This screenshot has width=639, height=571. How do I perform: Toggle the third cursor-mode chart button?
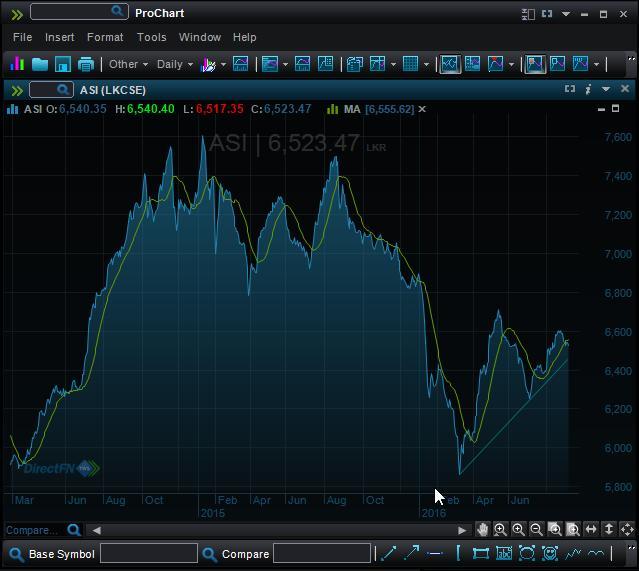[580, 64]
